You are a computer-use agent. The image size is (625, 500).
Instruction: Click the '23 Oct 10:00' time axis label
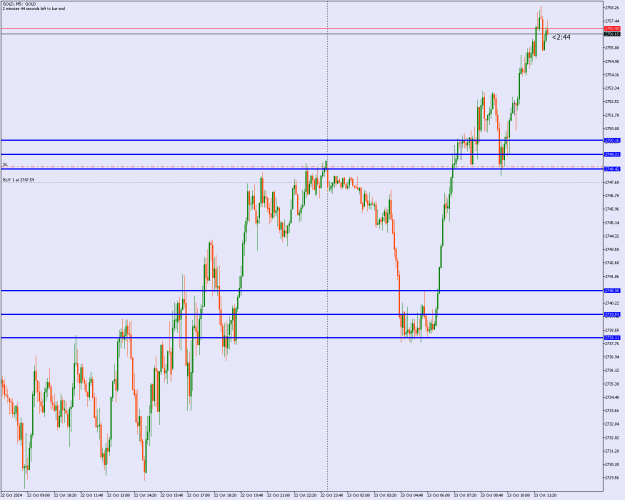(519, 496)
